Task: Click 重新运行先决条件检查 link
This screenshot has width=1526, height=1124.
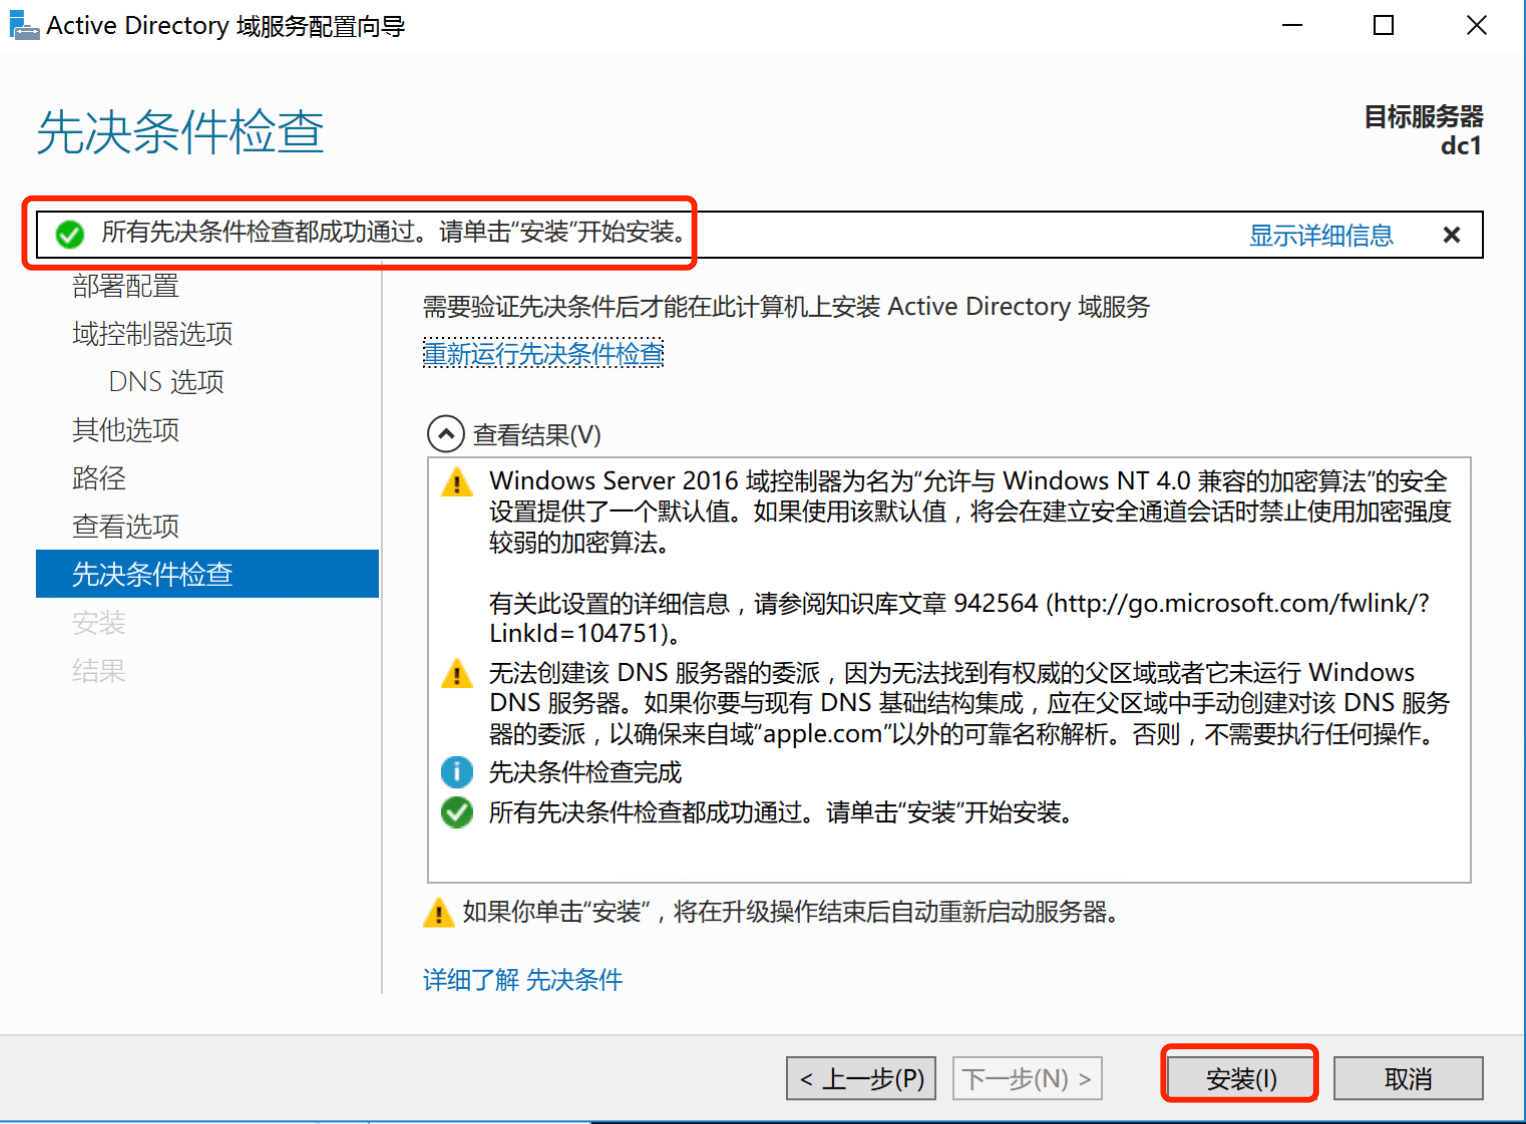Action: pos(543,354)
